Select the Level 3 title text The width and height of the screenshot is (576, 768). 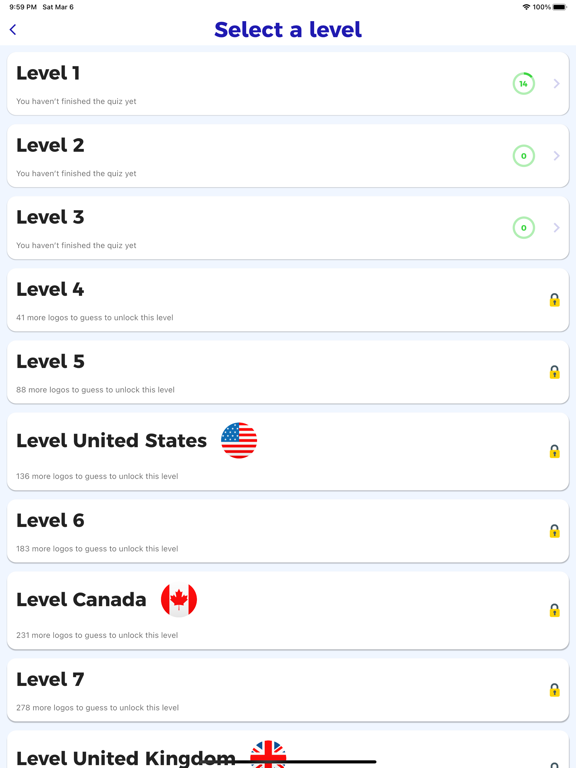[x=50, y=217]
